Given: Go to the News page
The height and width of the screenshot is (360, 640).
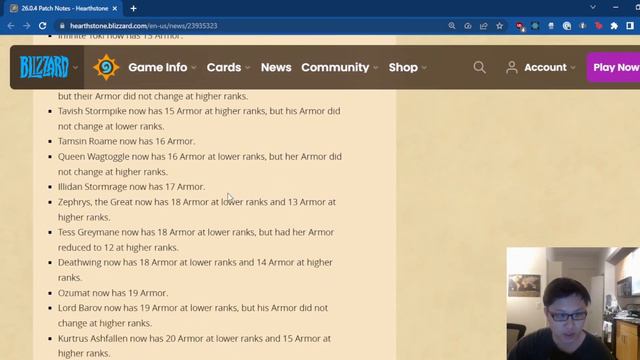Looking at the screenshot, I should tap(276, 67).
